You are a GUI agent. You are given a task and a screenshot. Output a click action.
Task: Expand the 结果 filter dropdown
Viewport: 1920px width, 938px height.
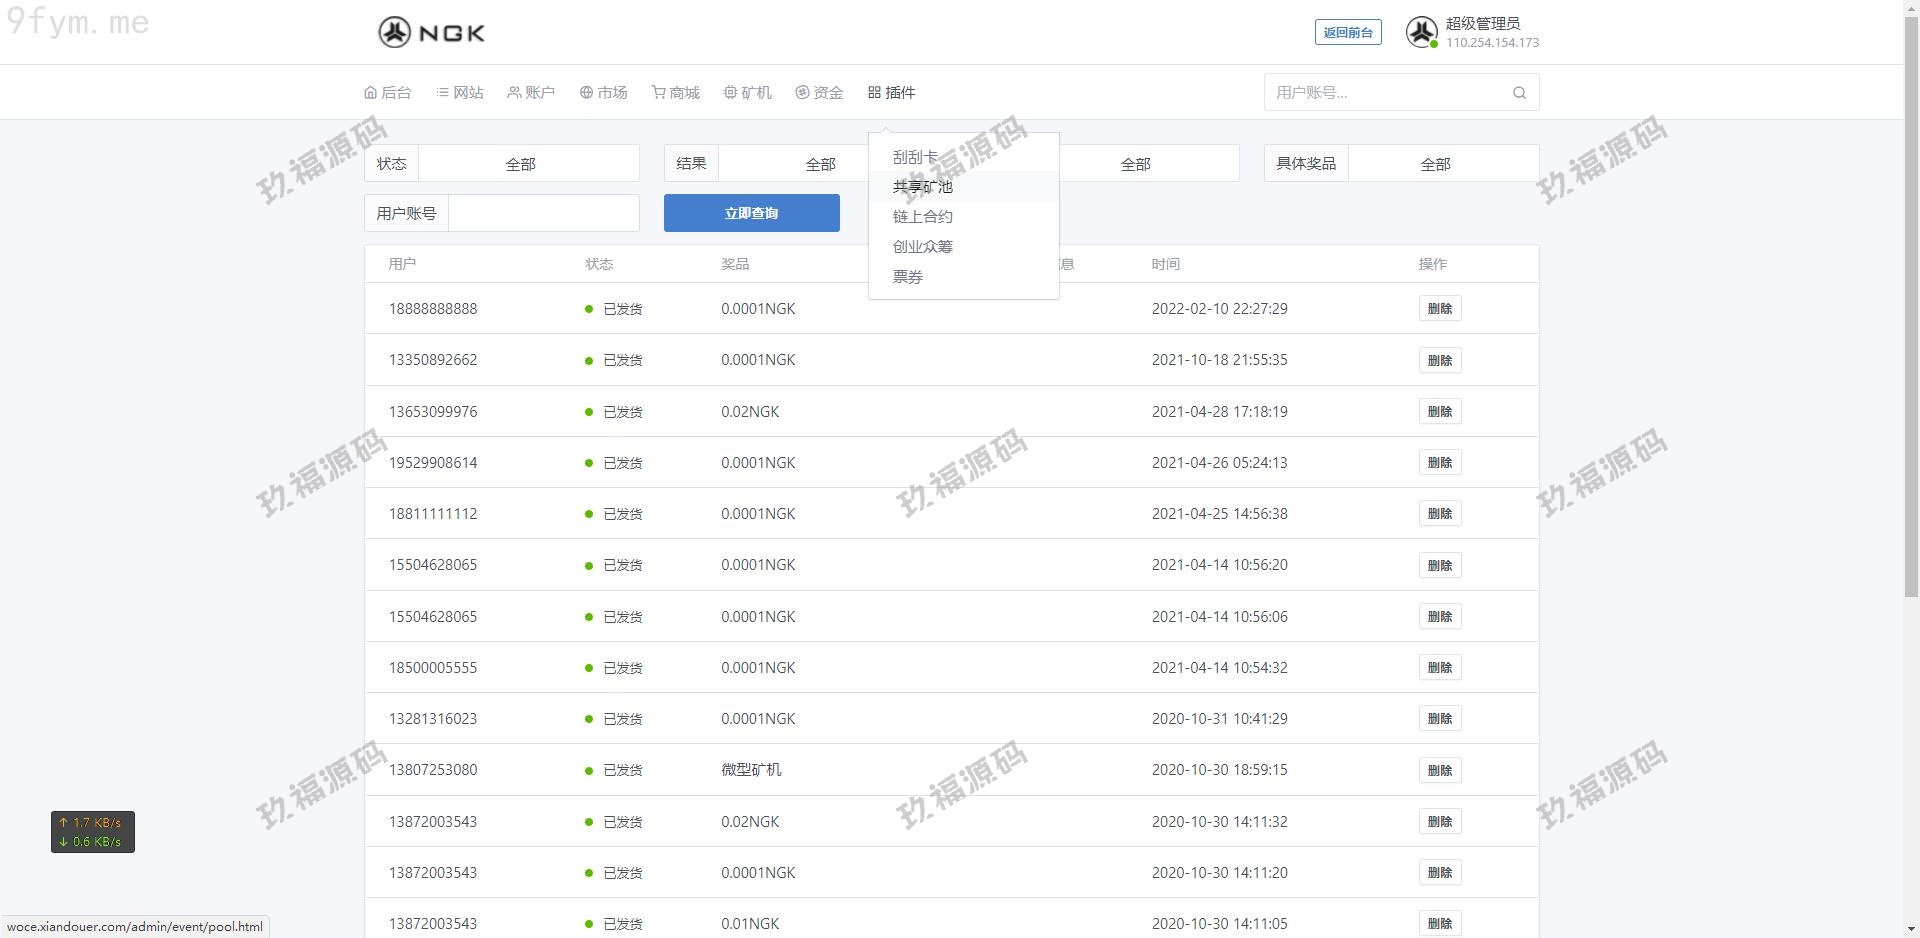800,164
